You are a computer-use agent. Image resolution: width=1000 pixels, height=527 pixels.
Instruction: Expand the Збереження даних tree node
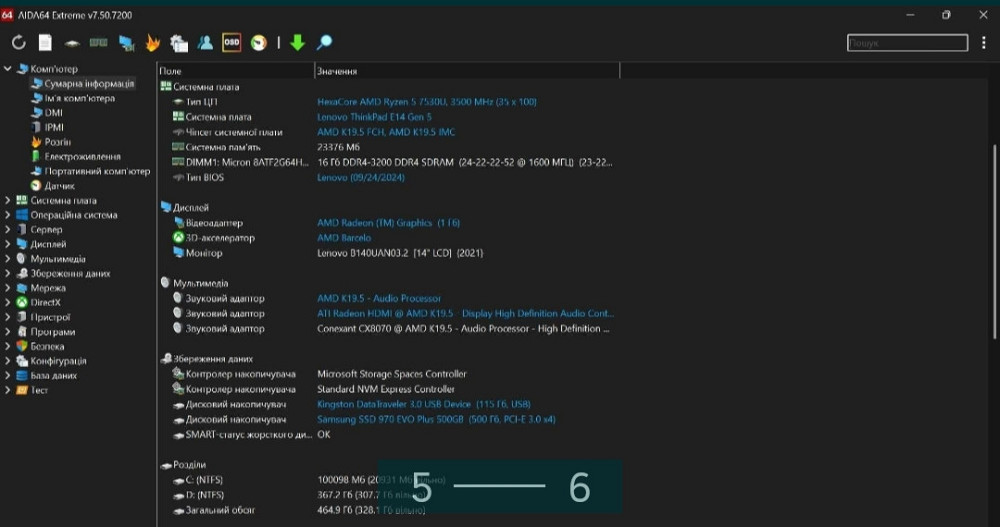point(8,273)
